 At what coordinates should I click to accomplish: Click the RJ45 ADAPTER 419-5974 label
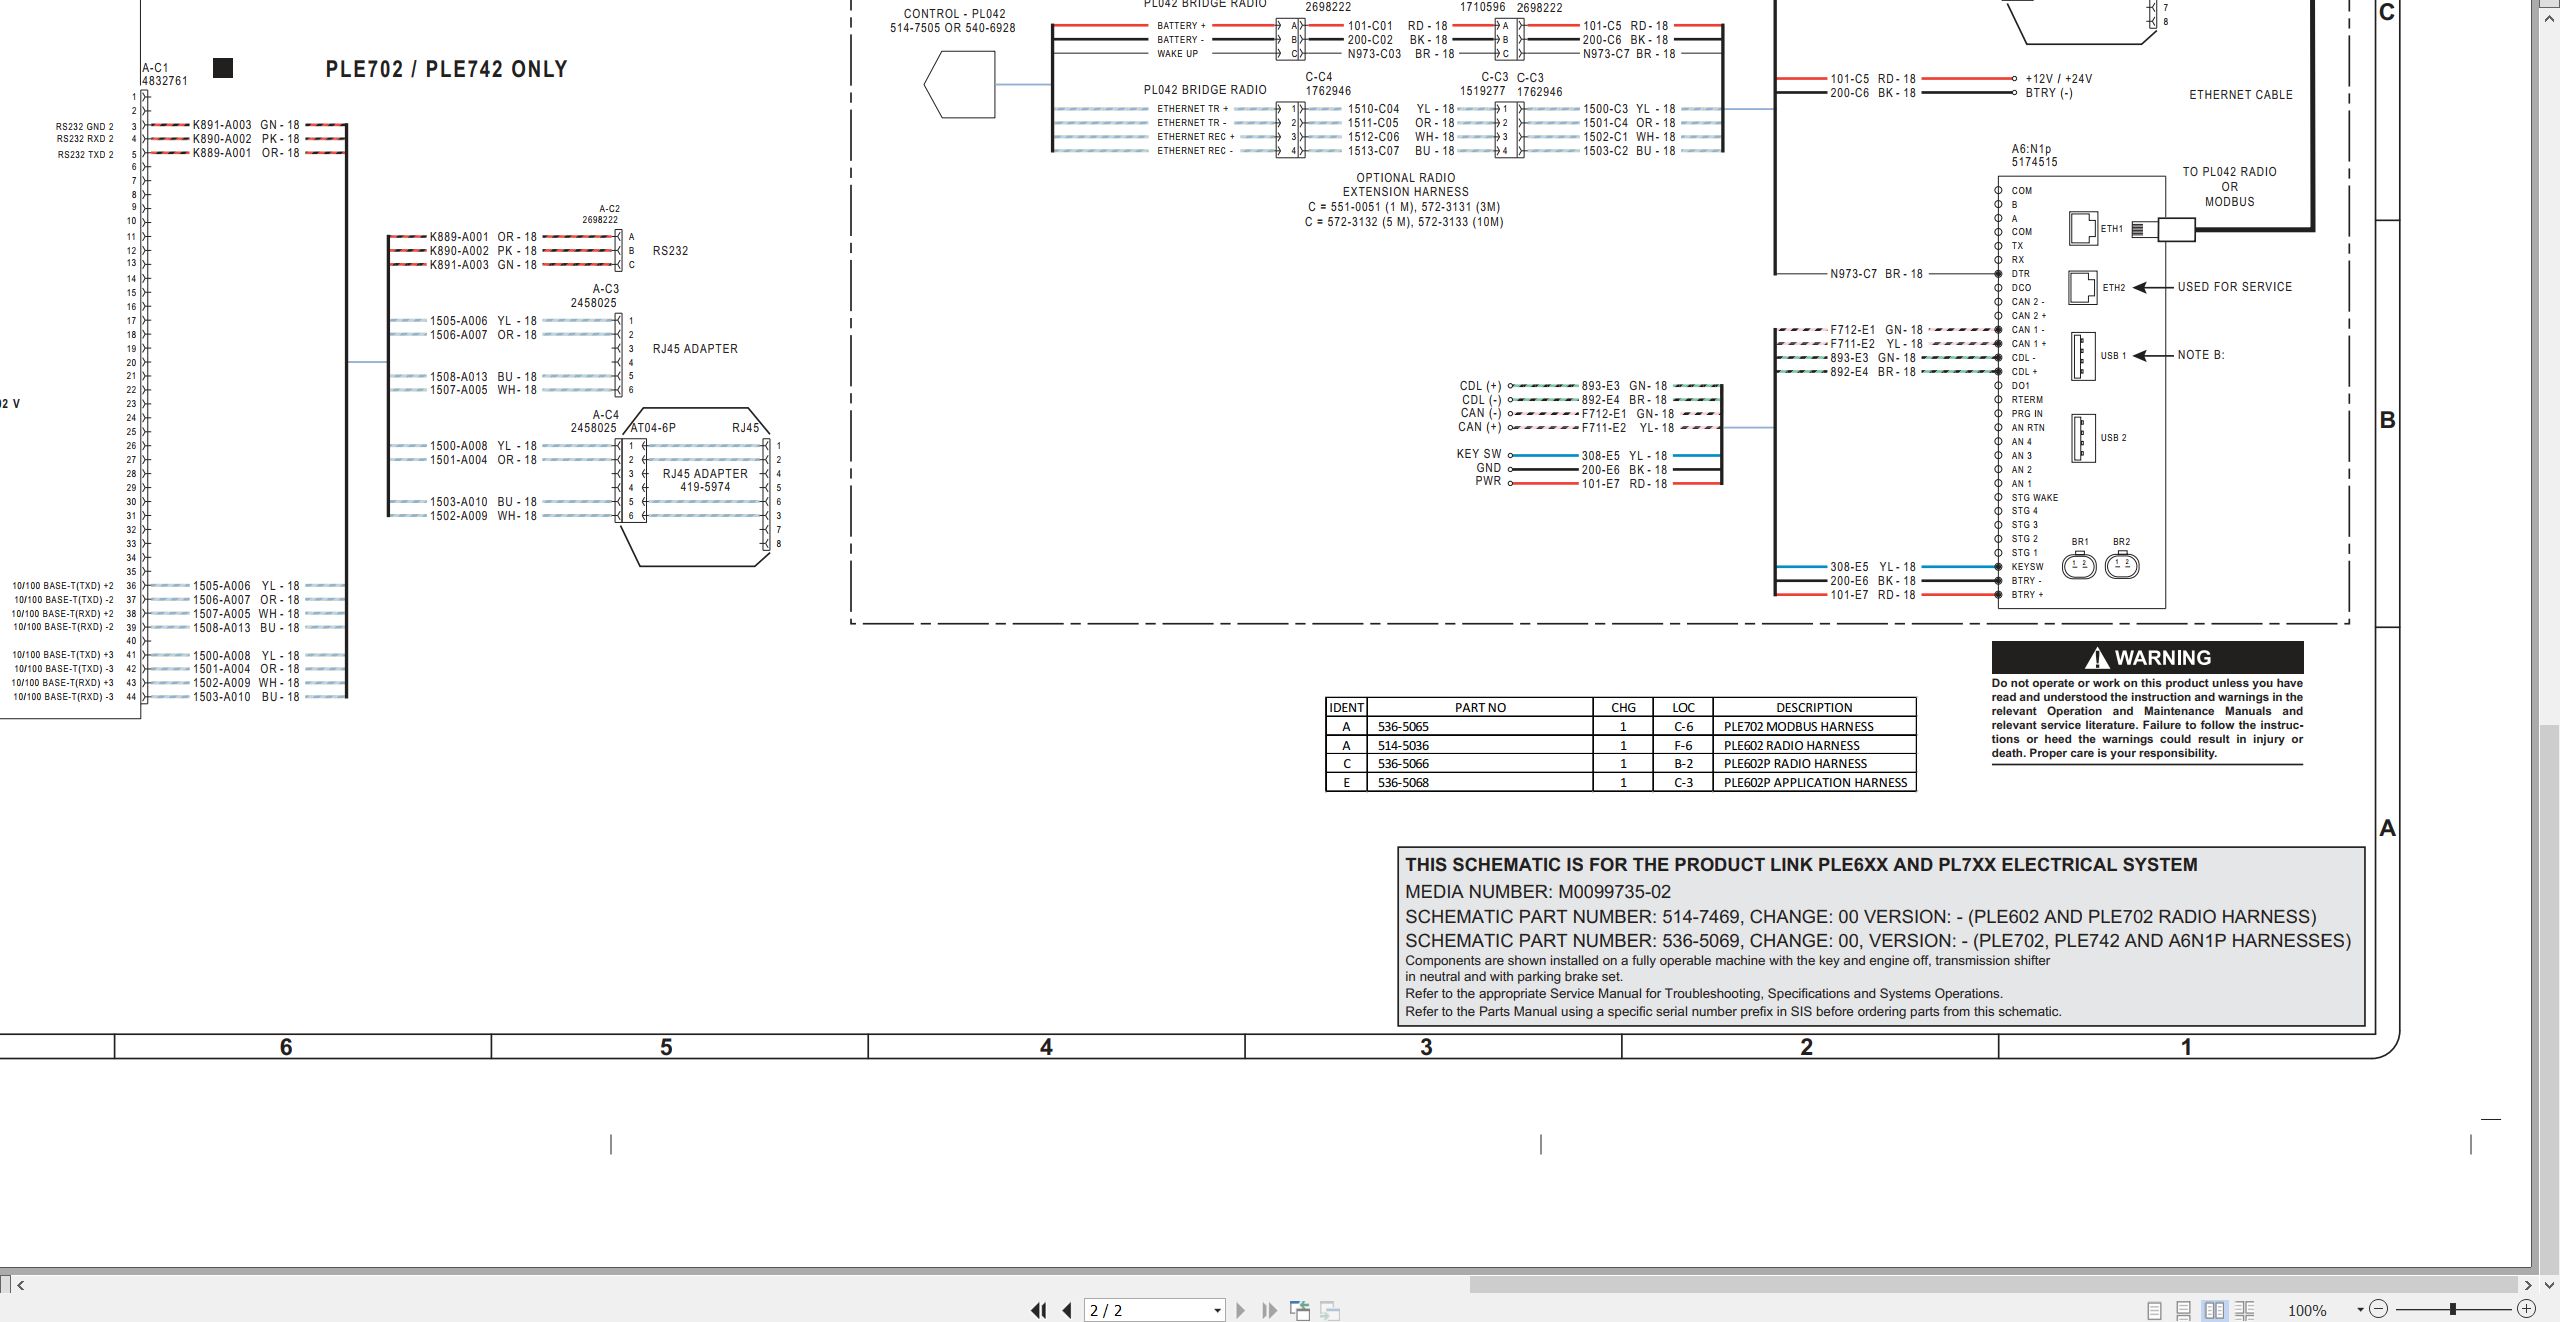coord(705,481)
